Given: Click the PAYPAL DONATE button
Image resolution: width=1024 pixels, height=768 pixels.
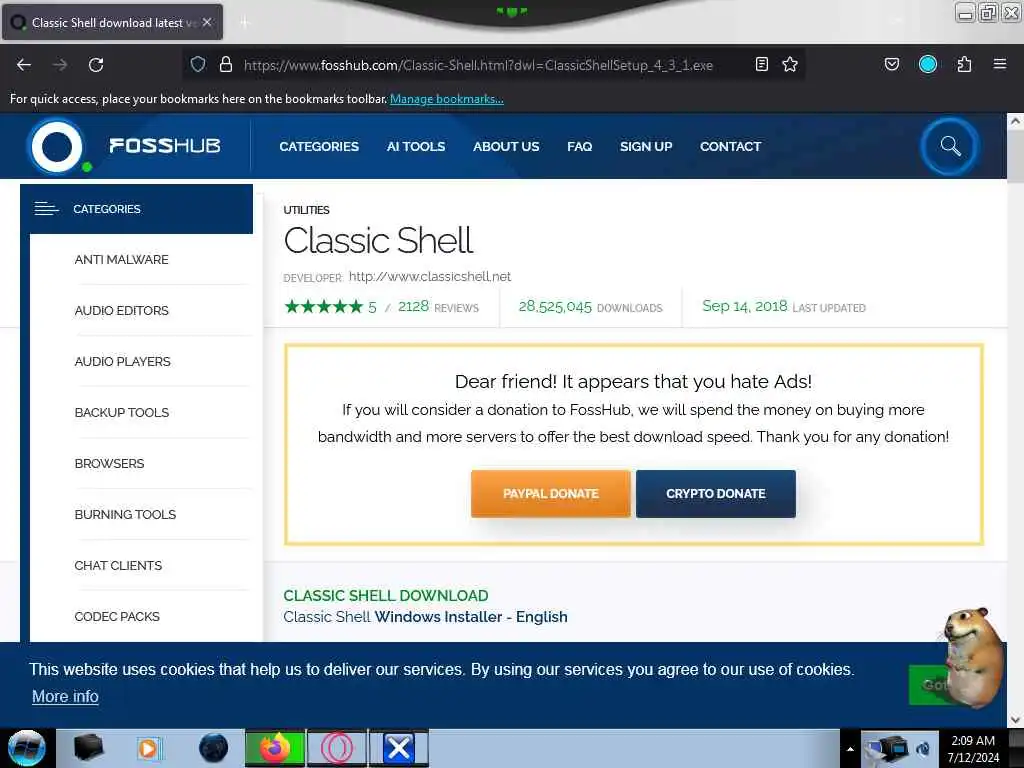Looking at the screenshot, I should (x=551, y=494).
